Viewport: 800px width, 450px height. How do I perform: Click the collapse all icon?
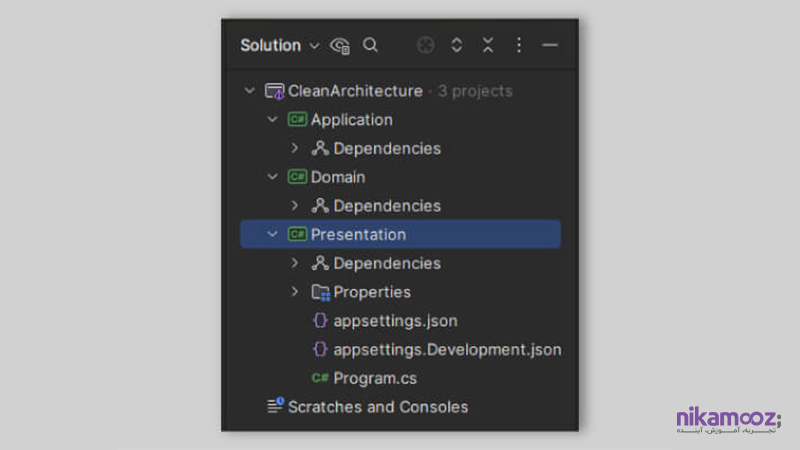click(x=488, y=45)
